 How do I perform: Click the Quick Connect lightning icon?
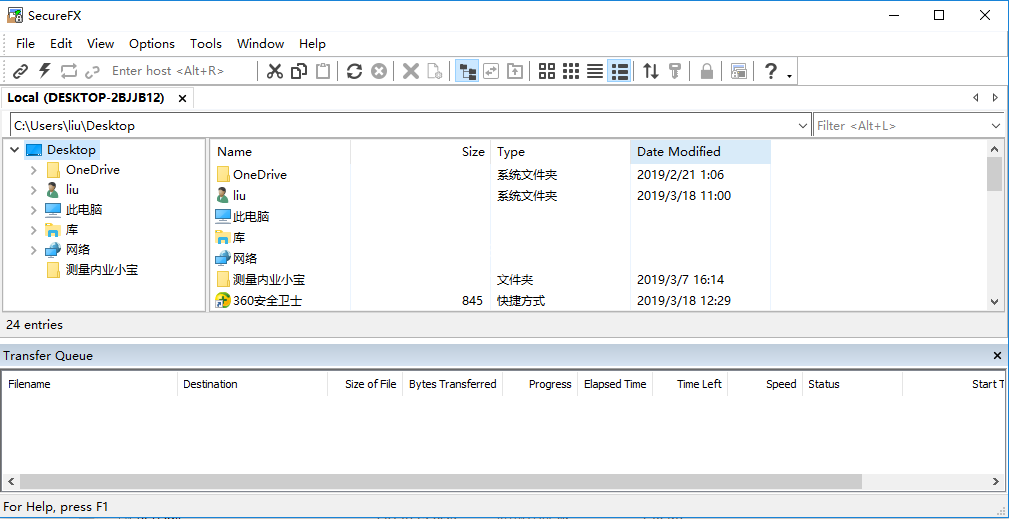tap(44, 71)
